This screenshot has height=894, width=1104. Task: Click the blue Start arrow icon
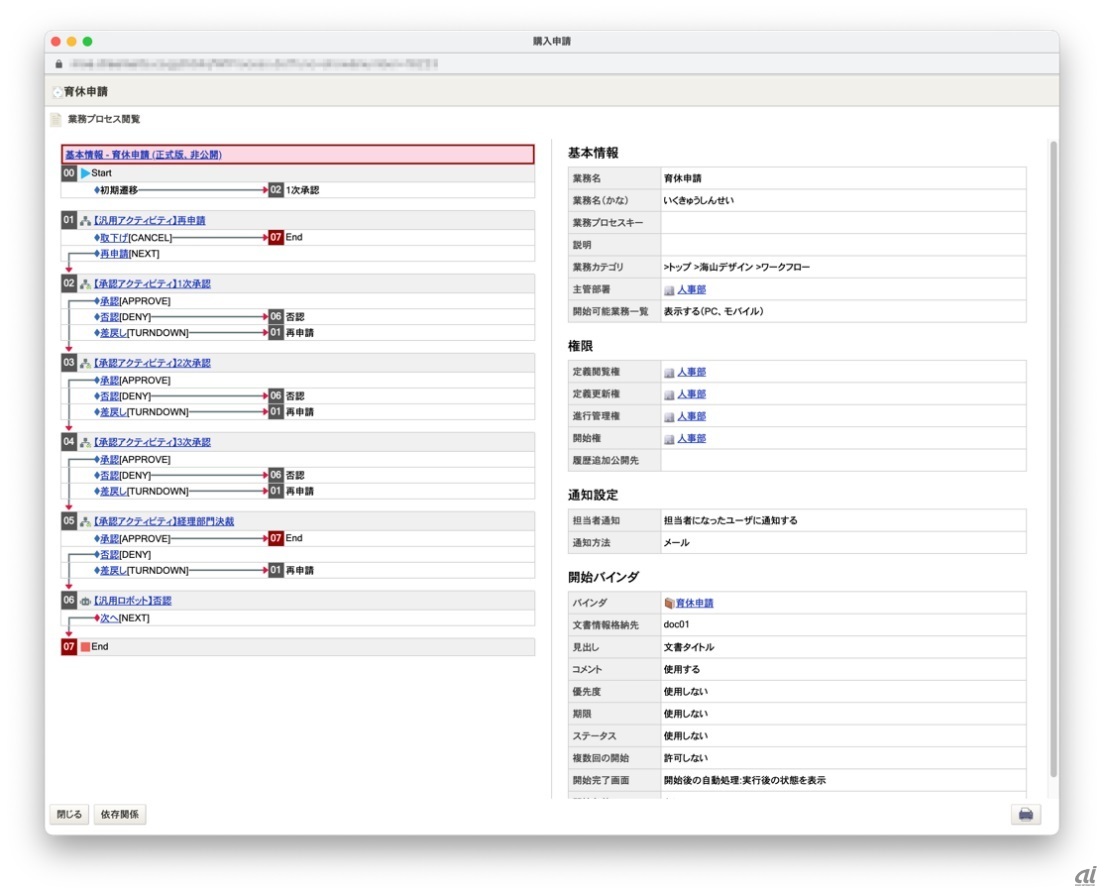[85, 173]
